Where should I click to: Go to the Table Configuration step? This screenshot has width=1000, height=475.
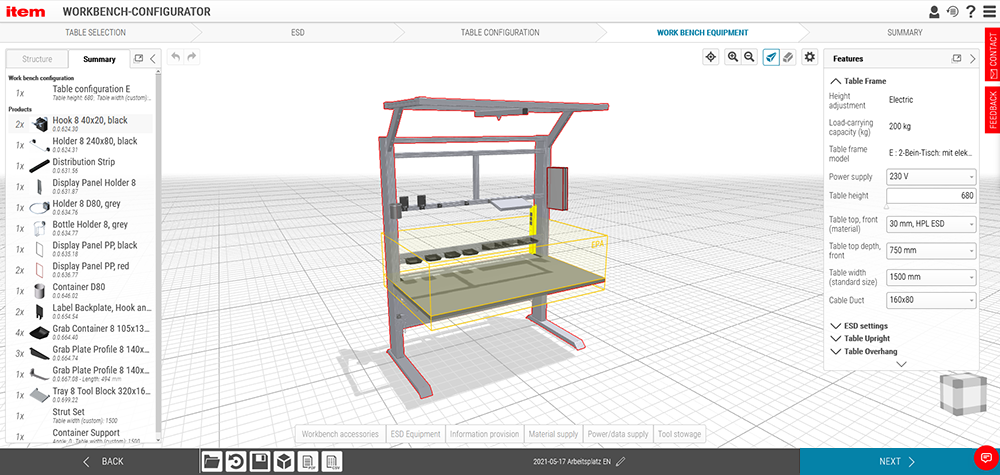coord(500,32)
